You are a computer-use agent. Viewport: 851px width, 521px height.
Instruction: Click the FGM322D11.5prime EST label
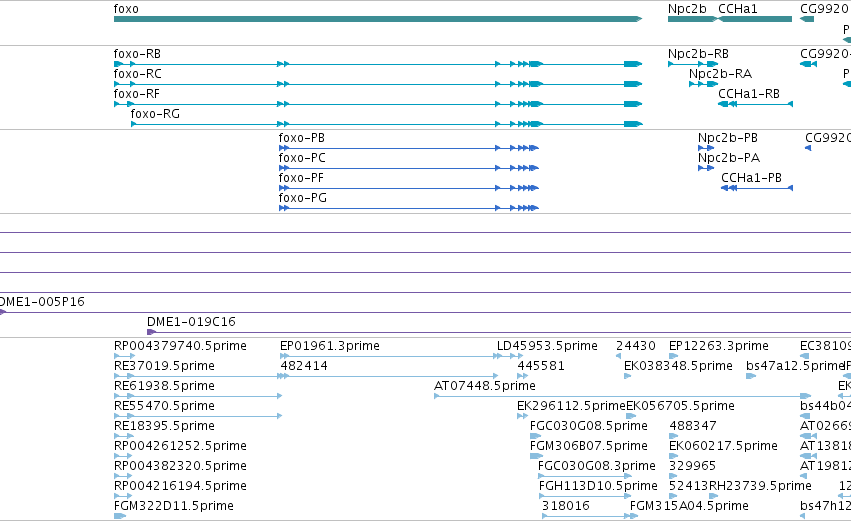click(x=174, y=506)
